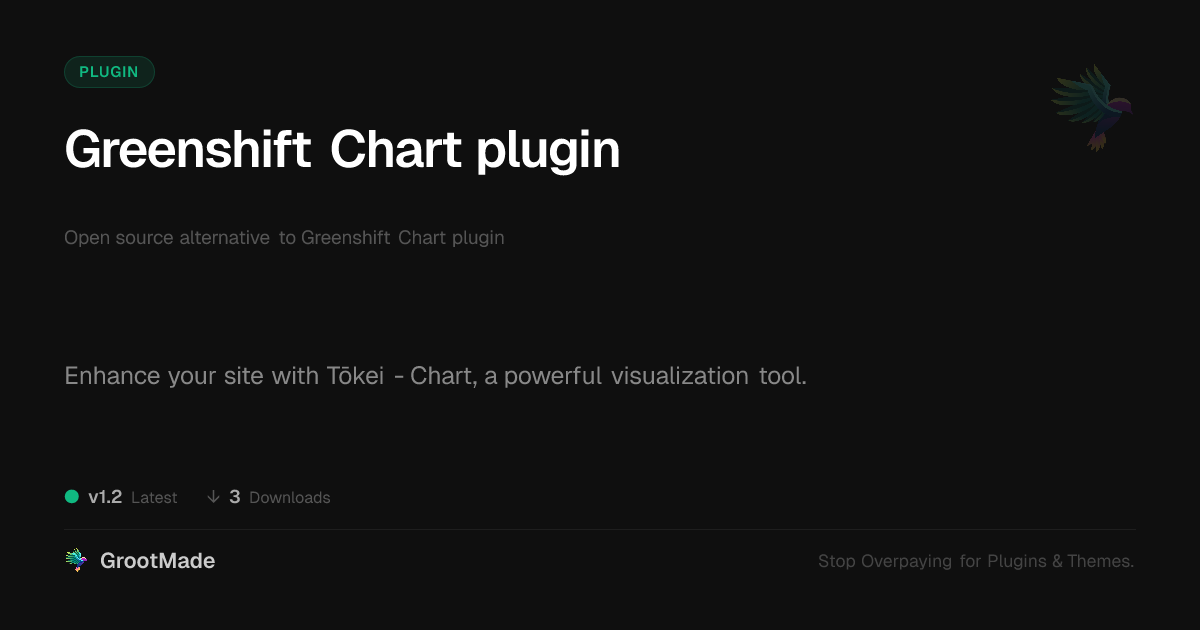Click the download count number 3
This screenshot has height=630, width=1200.
click(235, 496)
